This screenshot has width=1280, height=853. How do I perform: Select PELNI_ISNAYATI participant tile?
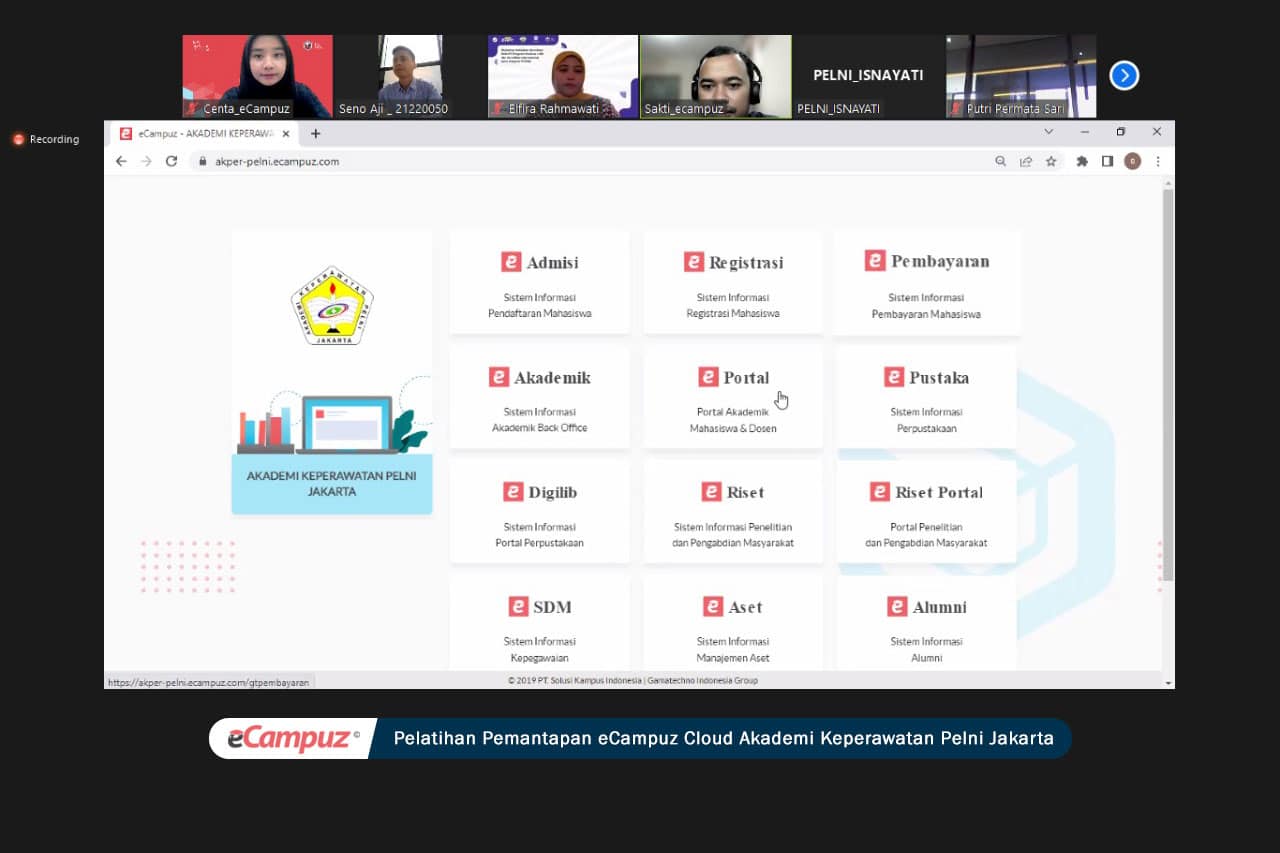[x=868, y=77]
